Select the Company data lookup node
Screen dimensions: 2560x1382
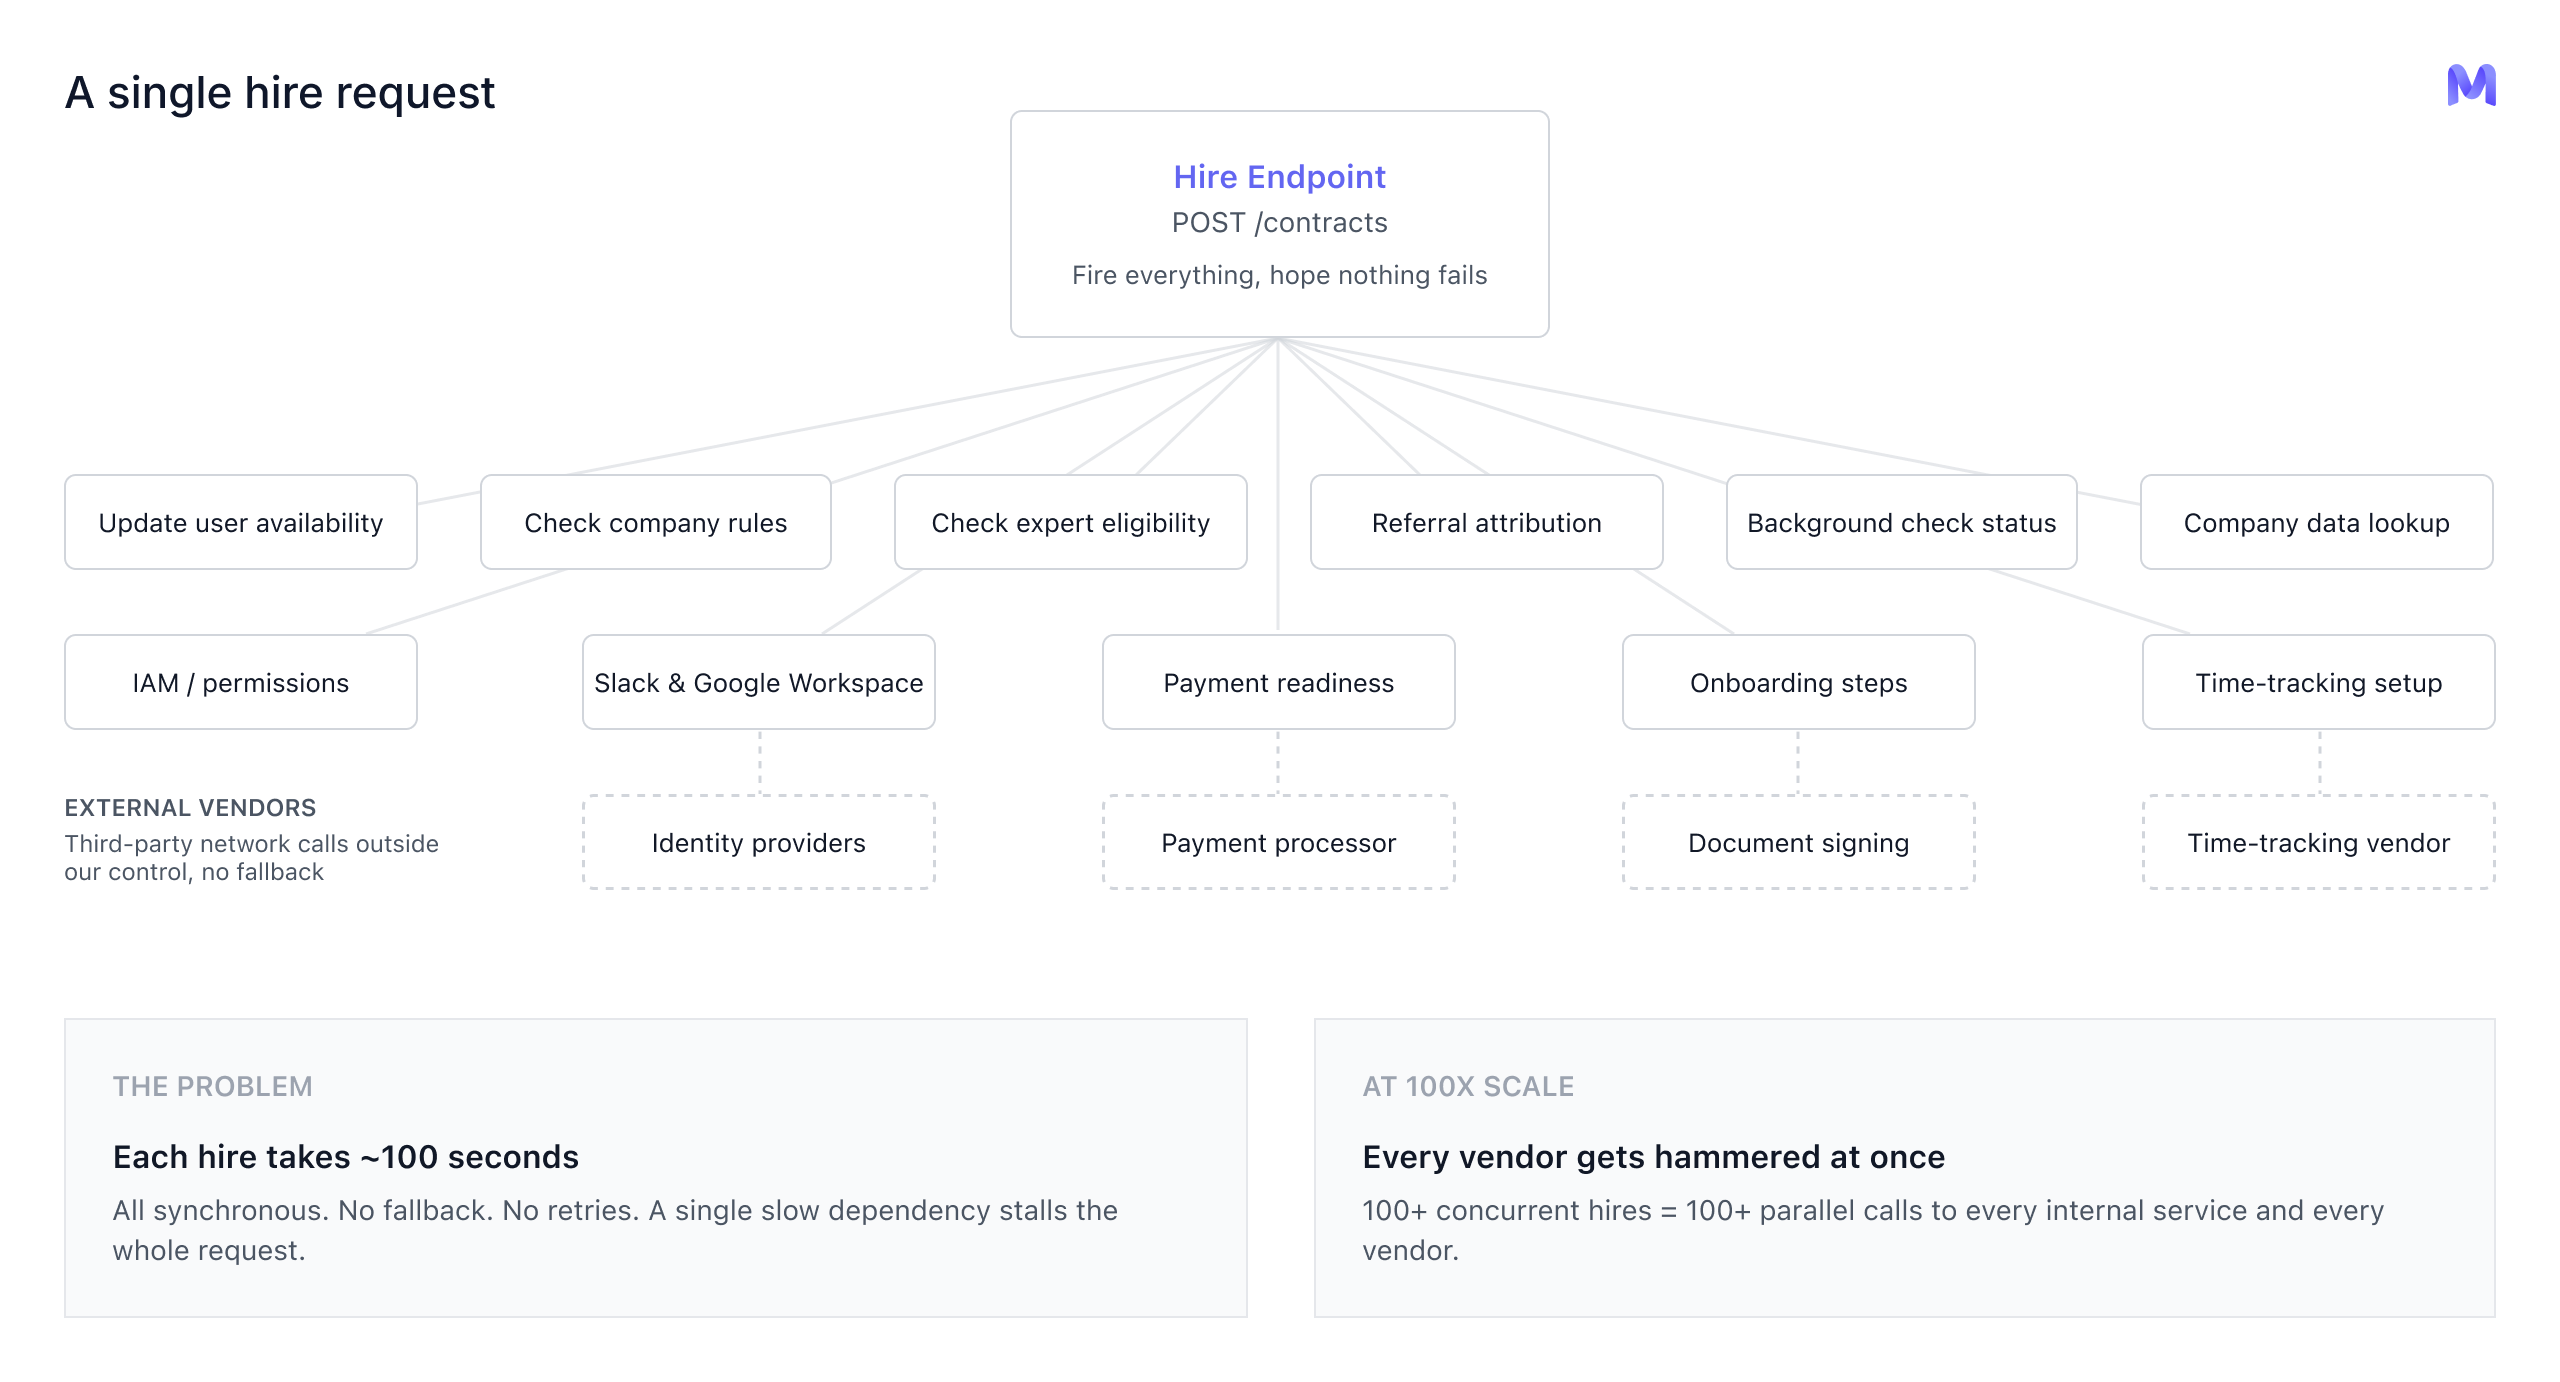pyautogui.click(x=2316, y=522)
